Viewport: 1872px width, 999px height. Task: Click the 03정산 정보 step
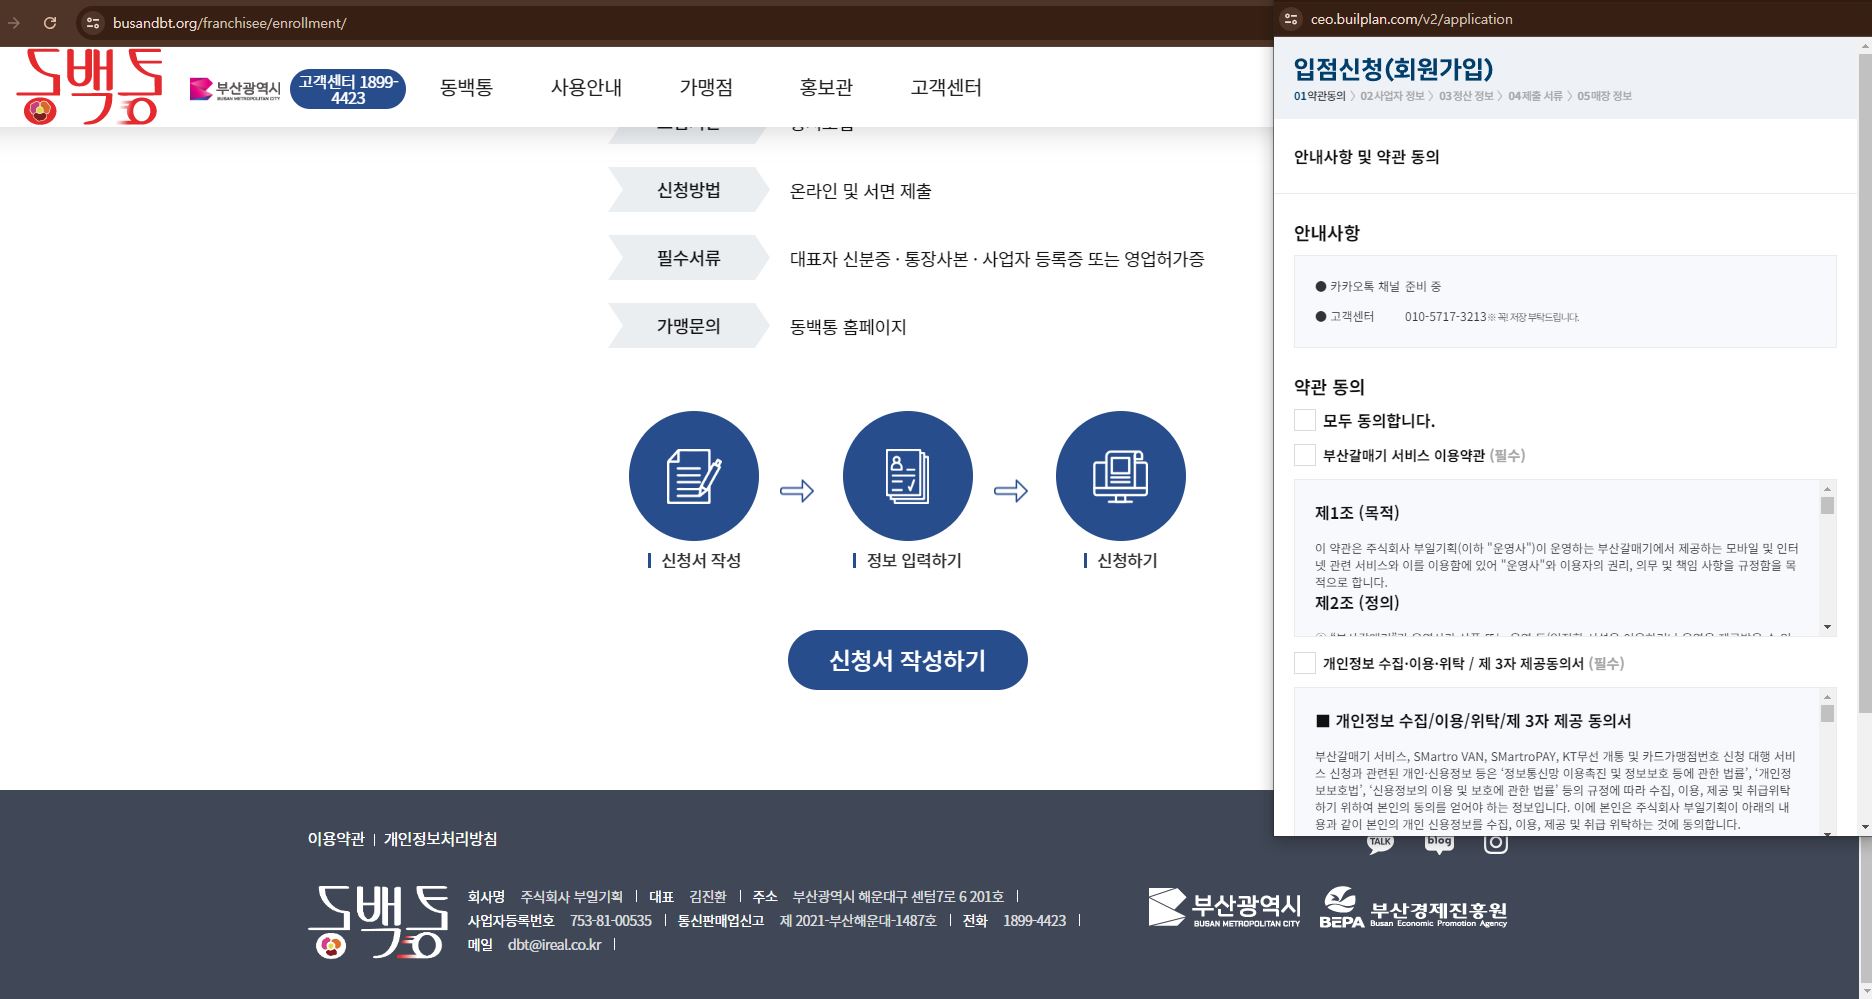click(x=1466, y=96)
